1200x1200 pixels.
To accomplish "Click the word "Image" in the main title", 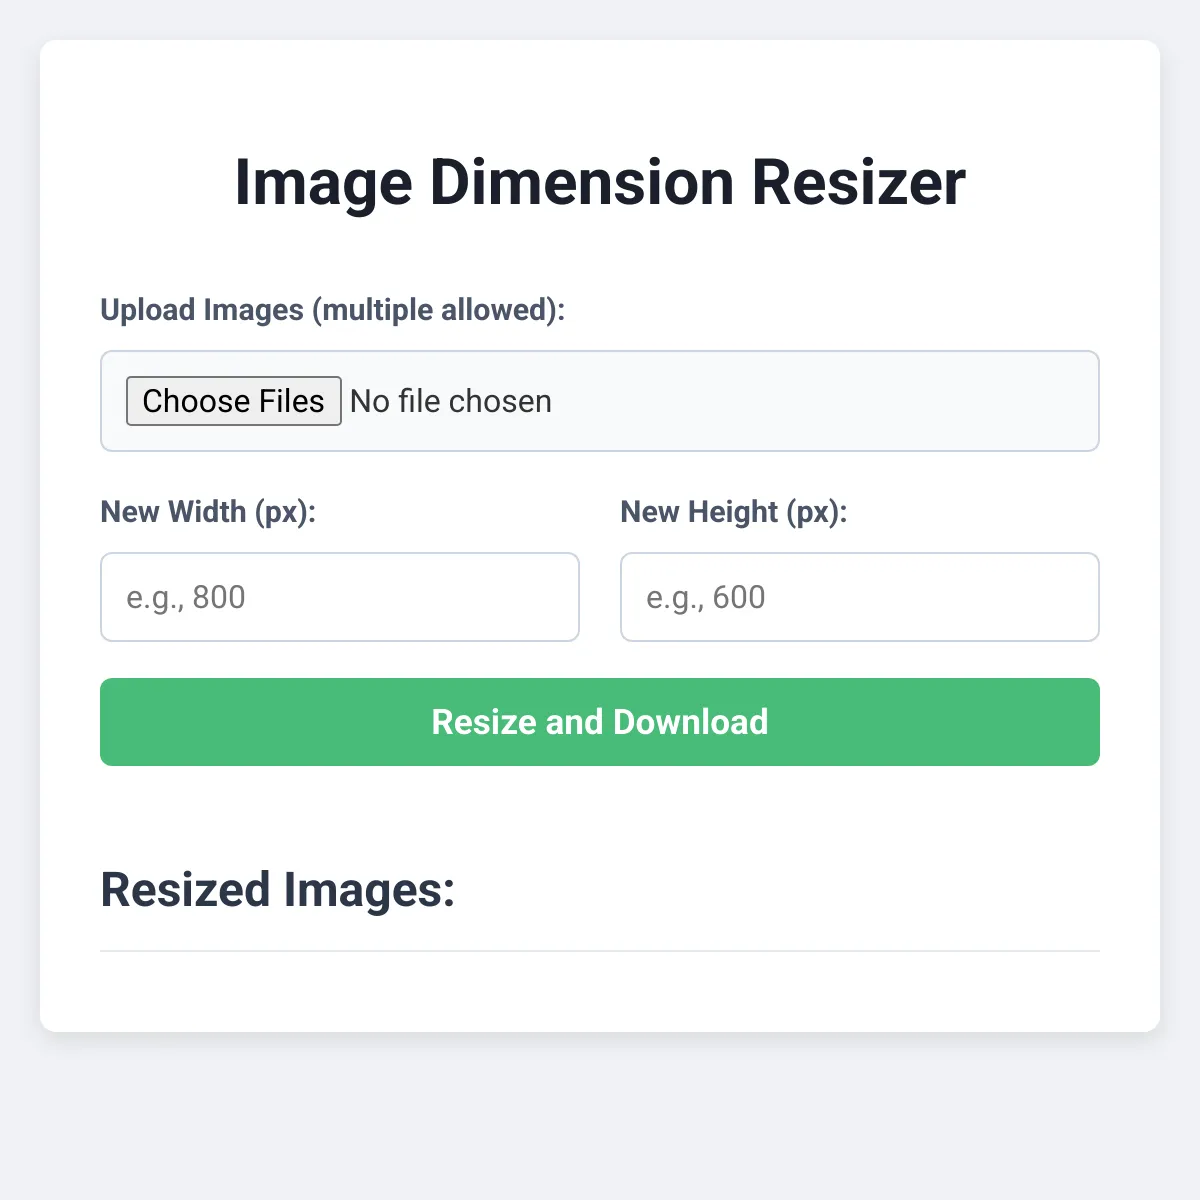I will [x=323, y=183].
